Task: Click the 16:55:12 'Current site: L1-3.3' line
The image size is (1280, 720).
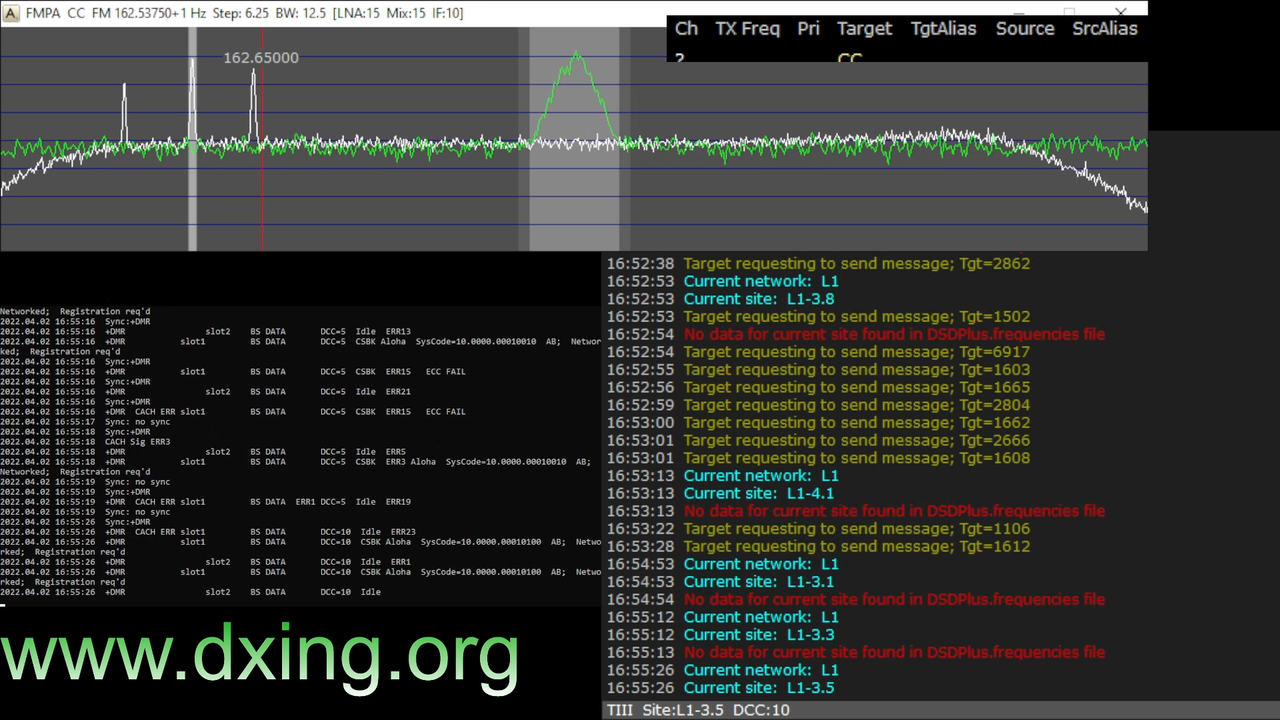Action: (x=720, y=635)
